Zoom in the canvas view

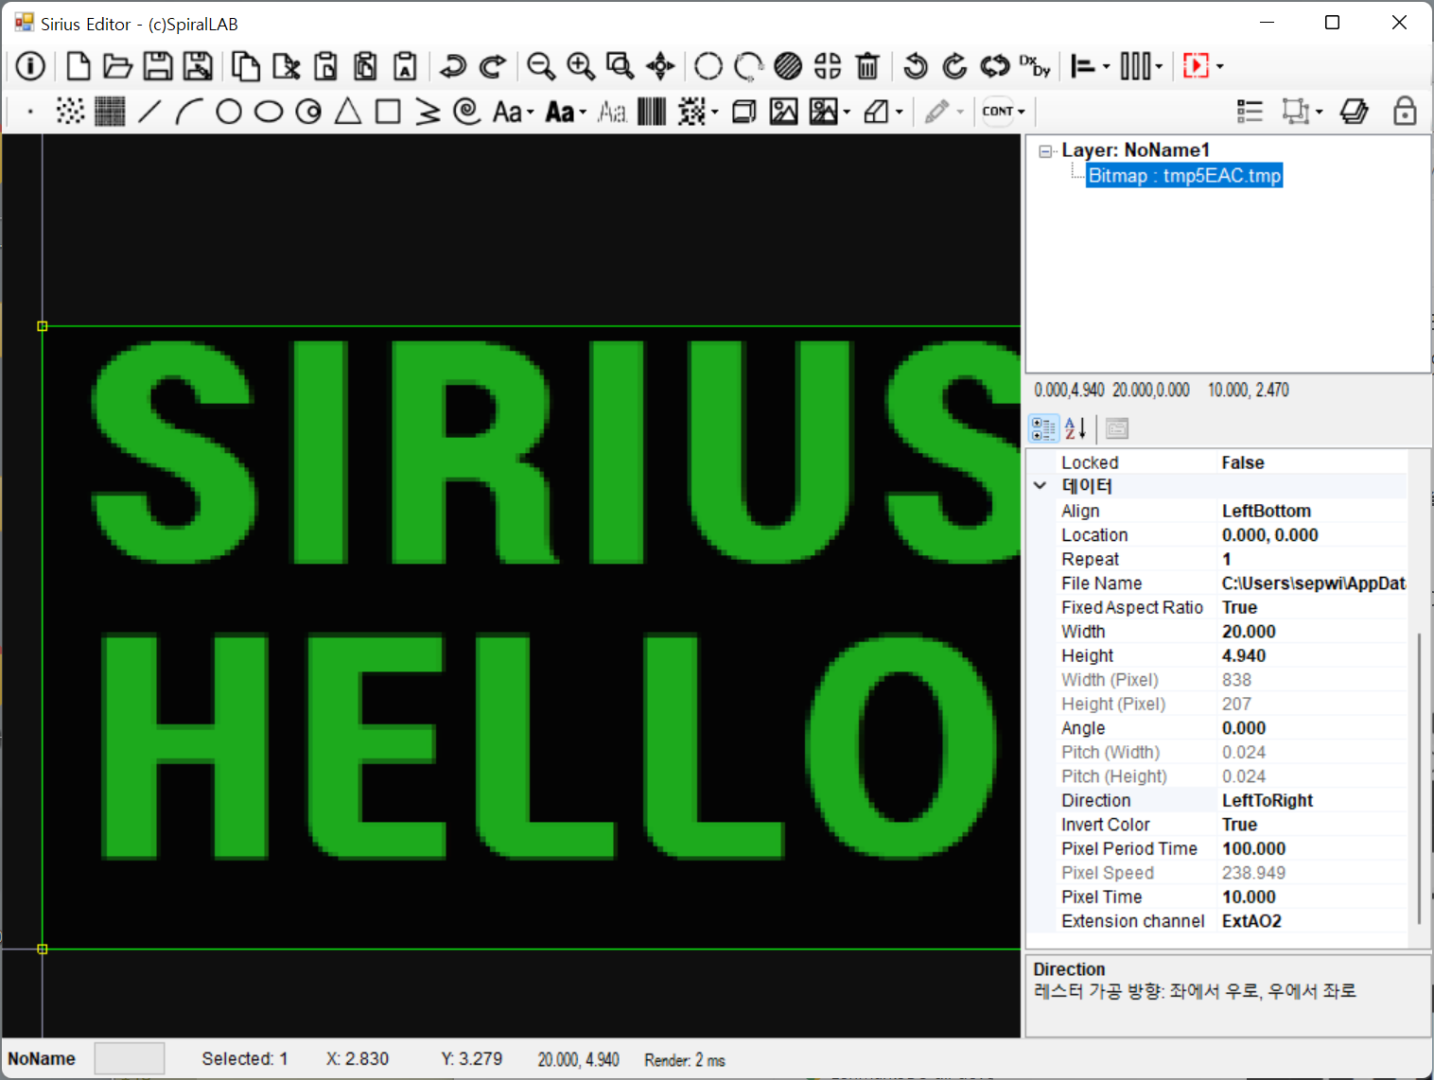[x=581, y=66]
